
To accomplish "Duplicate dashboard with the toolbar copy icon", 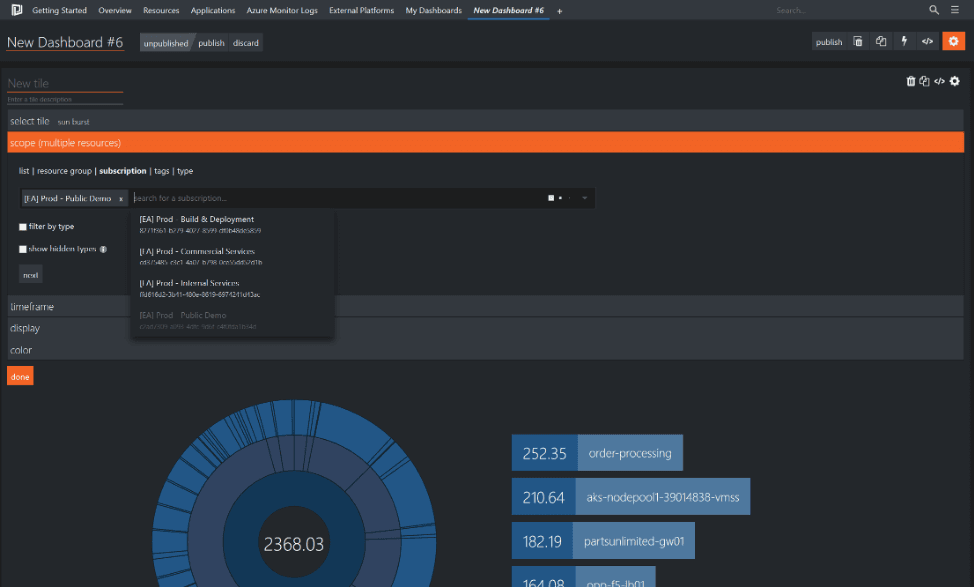I will tap(881, 42).
